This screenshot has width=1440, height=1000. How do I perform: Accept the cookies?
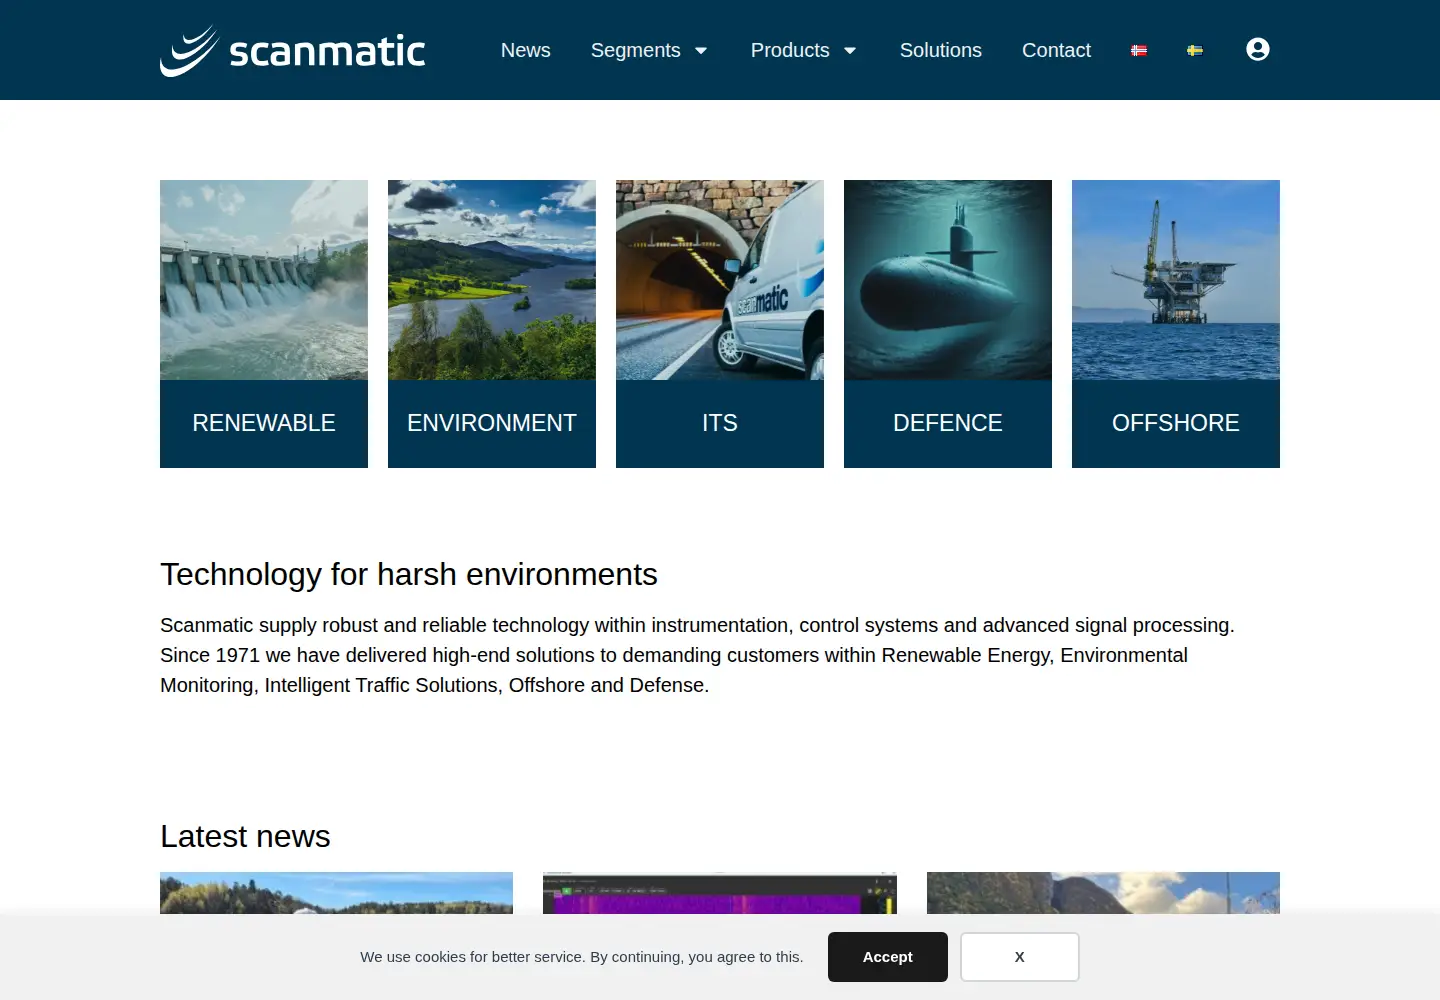tap(888, 957)
